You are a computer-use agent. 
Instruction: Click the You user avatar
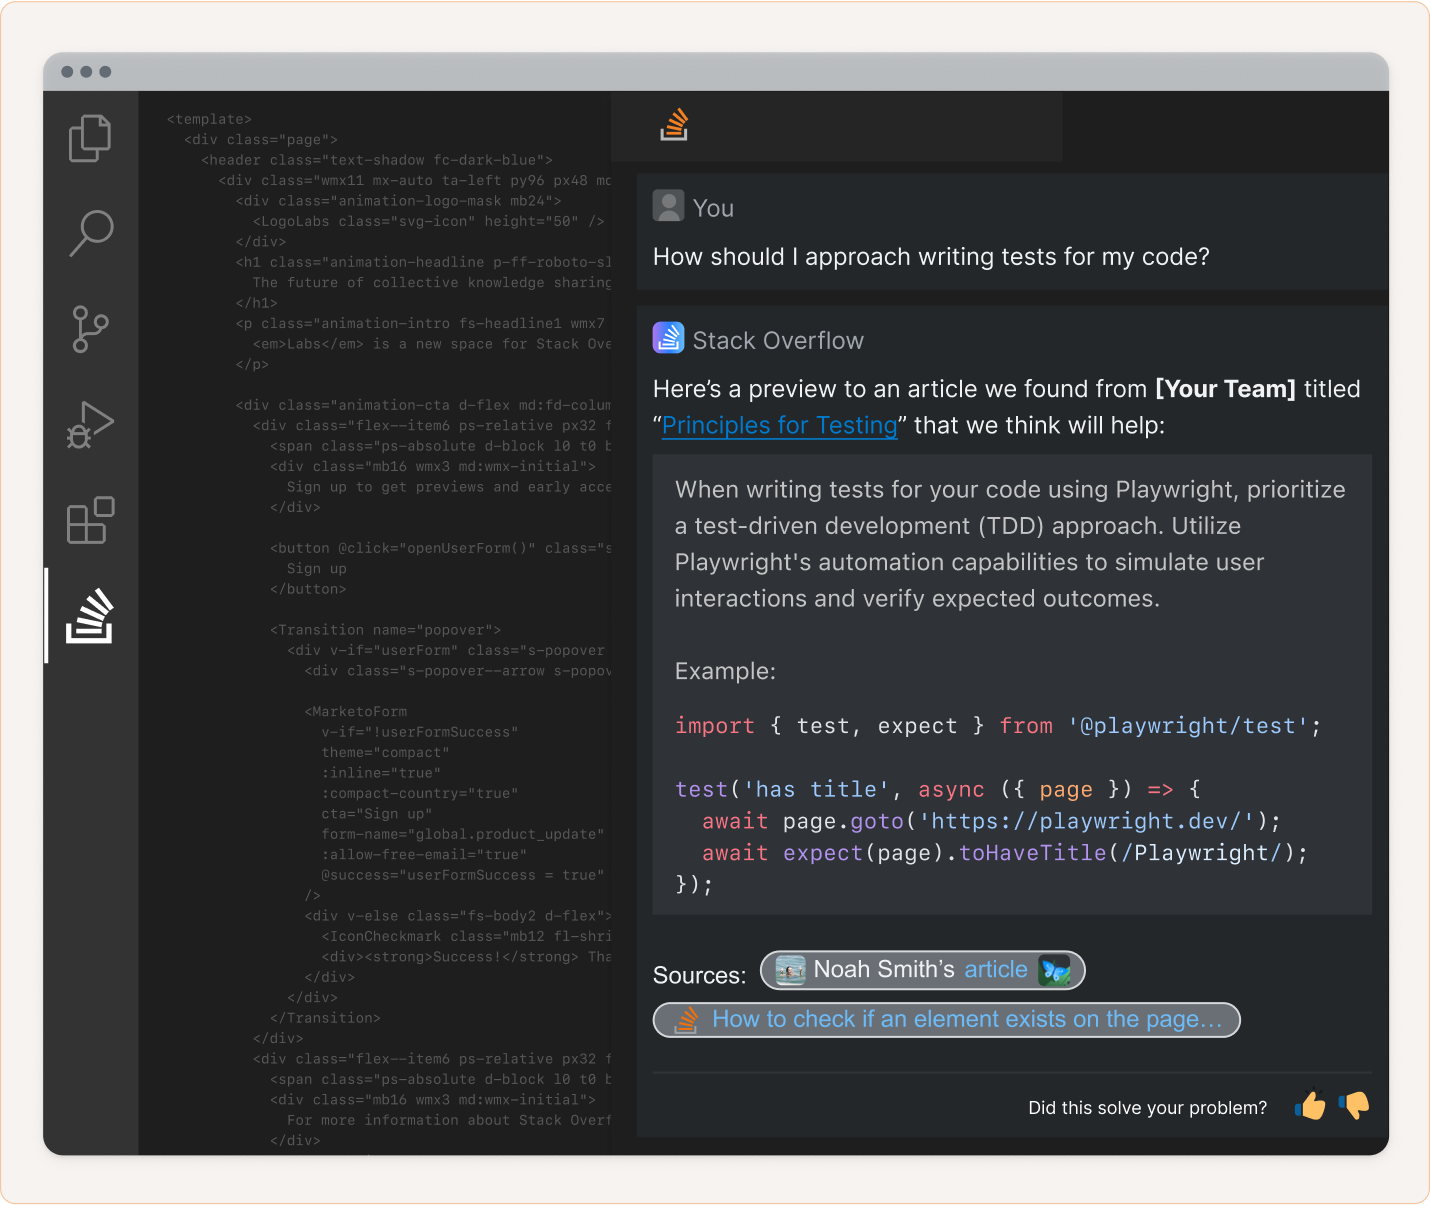[668, 206]
